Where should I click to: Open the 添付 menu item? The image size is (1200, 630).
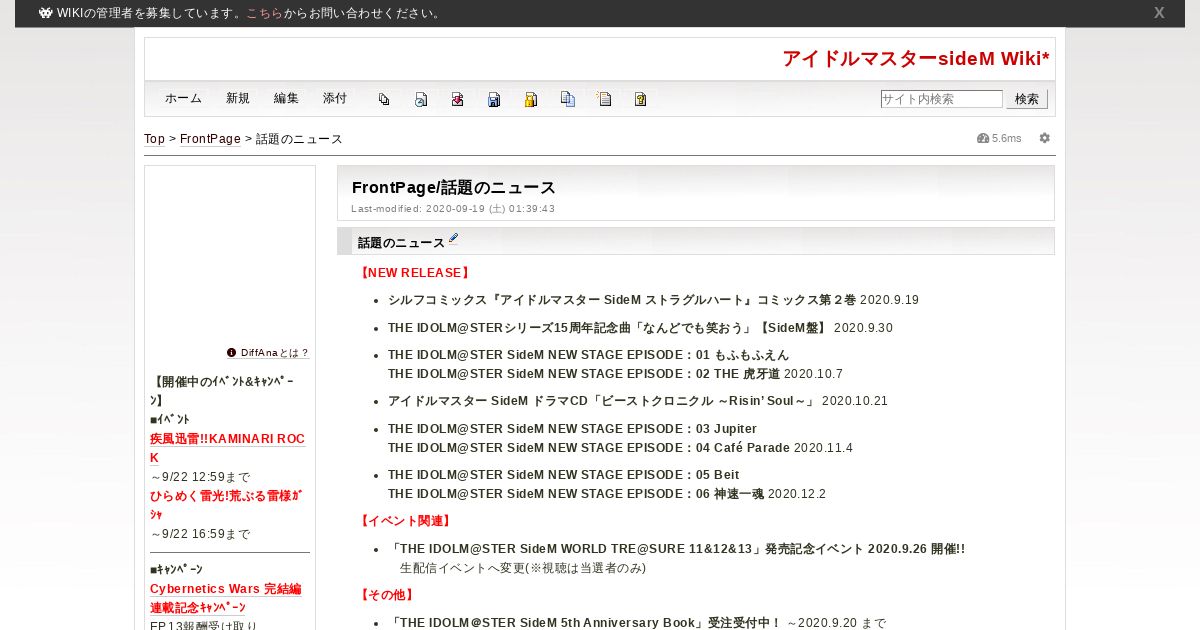point(335,98)
